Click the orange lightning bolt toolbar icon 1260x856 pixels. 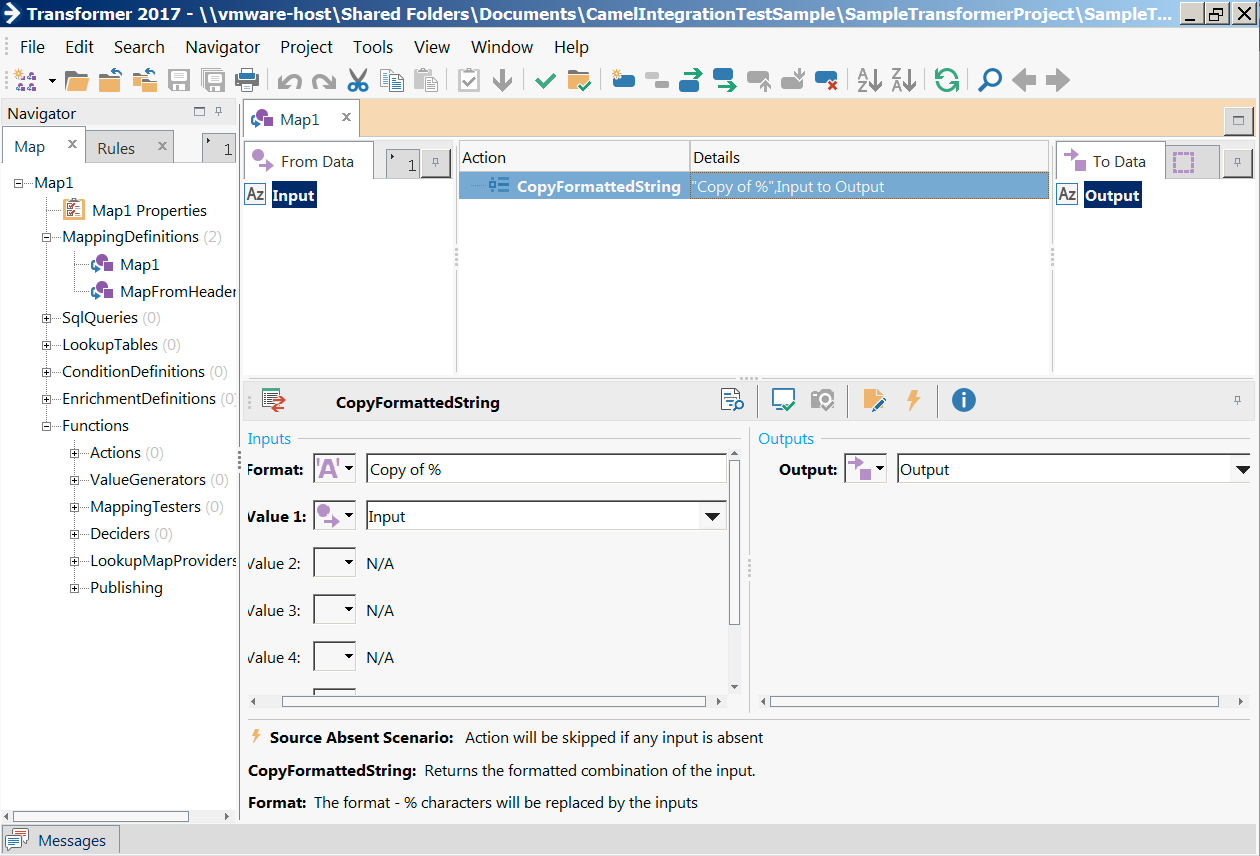tap(912, 401)
